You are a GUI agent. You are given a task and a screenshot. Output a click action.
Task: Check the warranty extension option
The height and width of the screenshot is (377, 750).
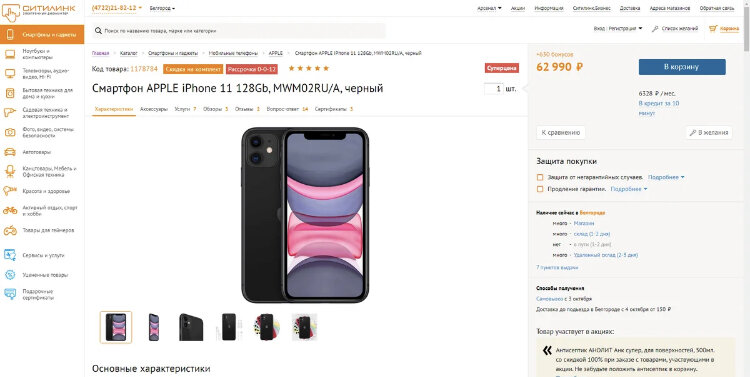[540, 189]
